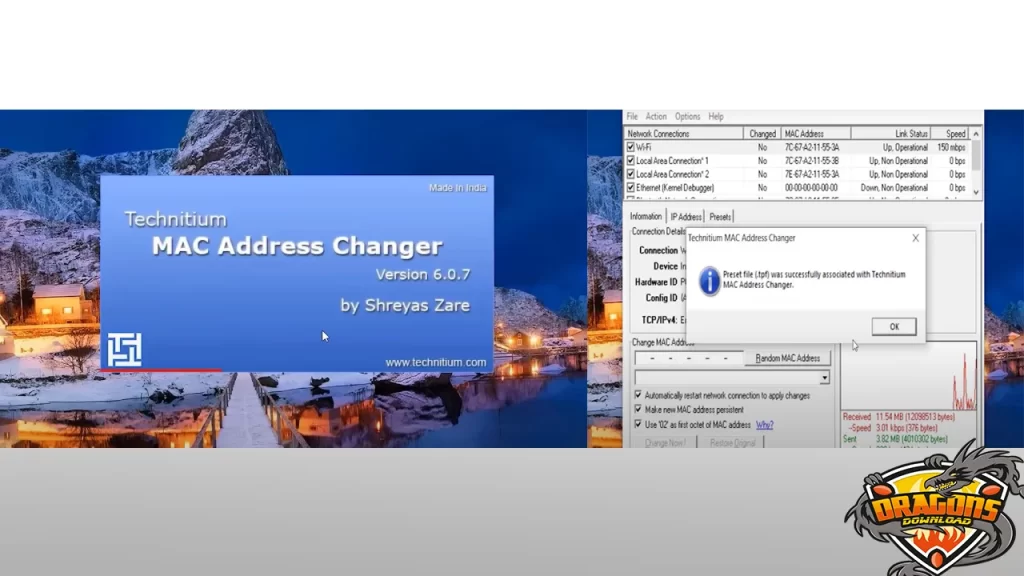Image resolution: width=1024 pixels, height=576 pixels.
Task: Click the Random MAC Address button
Action: coord(788,358)
